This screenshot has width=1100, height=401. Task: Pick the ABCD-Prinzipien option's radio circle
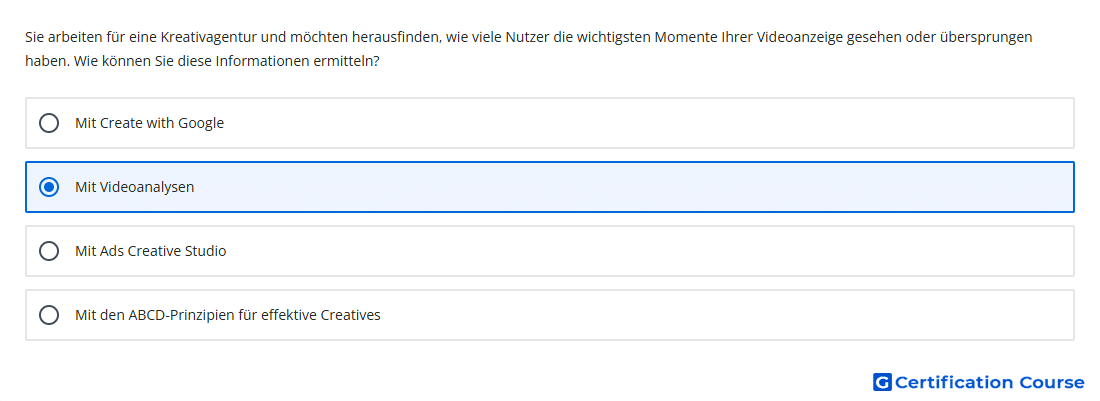(x=49, y=315)
